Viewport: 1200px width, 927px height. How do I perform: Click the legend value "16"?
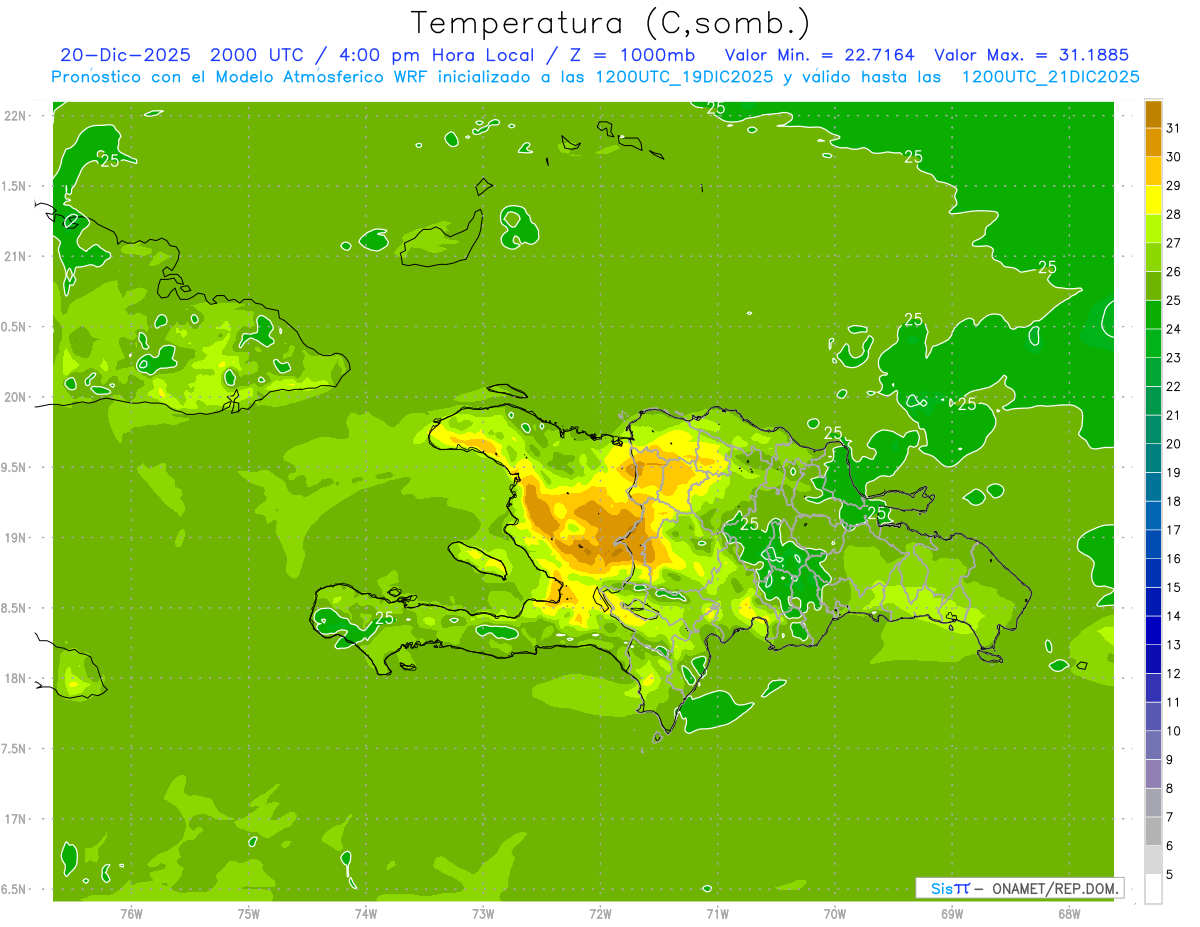[1174, 558]
